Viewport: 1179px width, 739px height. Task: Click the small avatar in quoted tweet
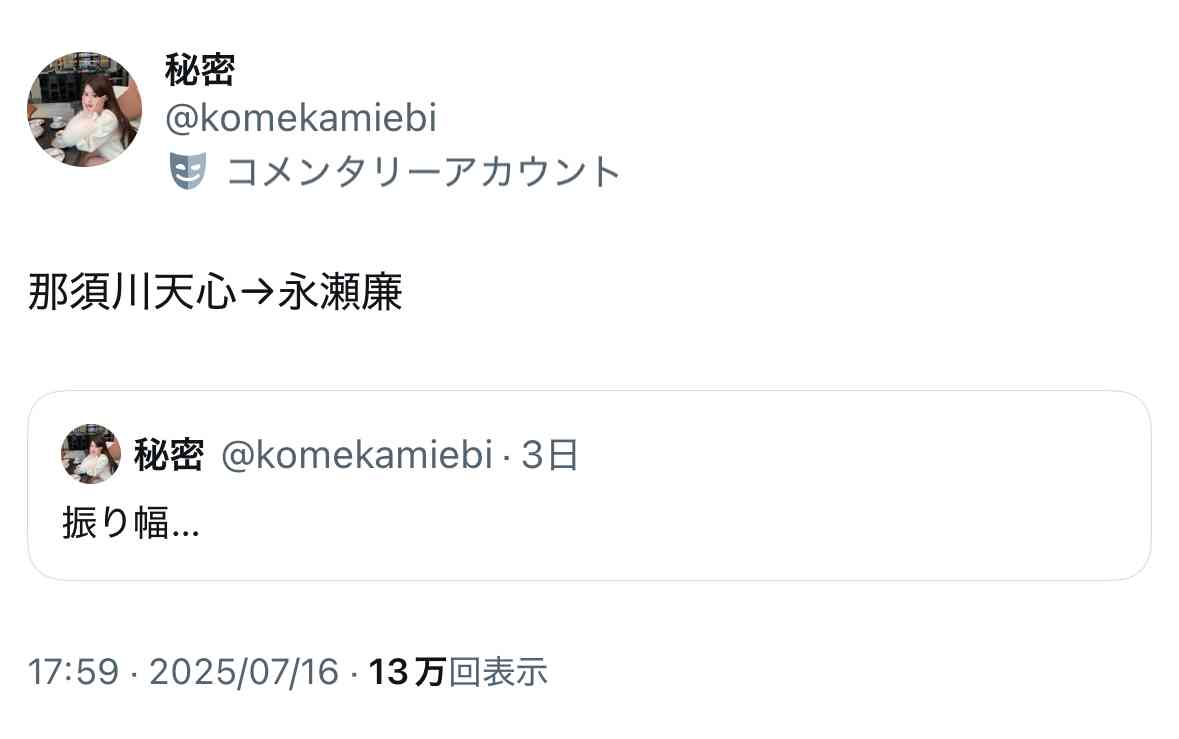point(91,454)
